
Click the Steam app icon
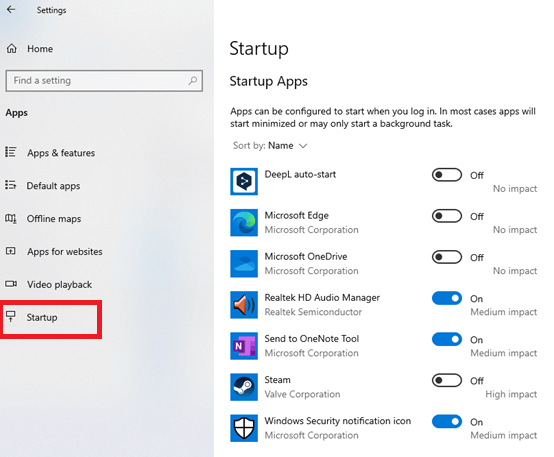(x=244, y=387)
